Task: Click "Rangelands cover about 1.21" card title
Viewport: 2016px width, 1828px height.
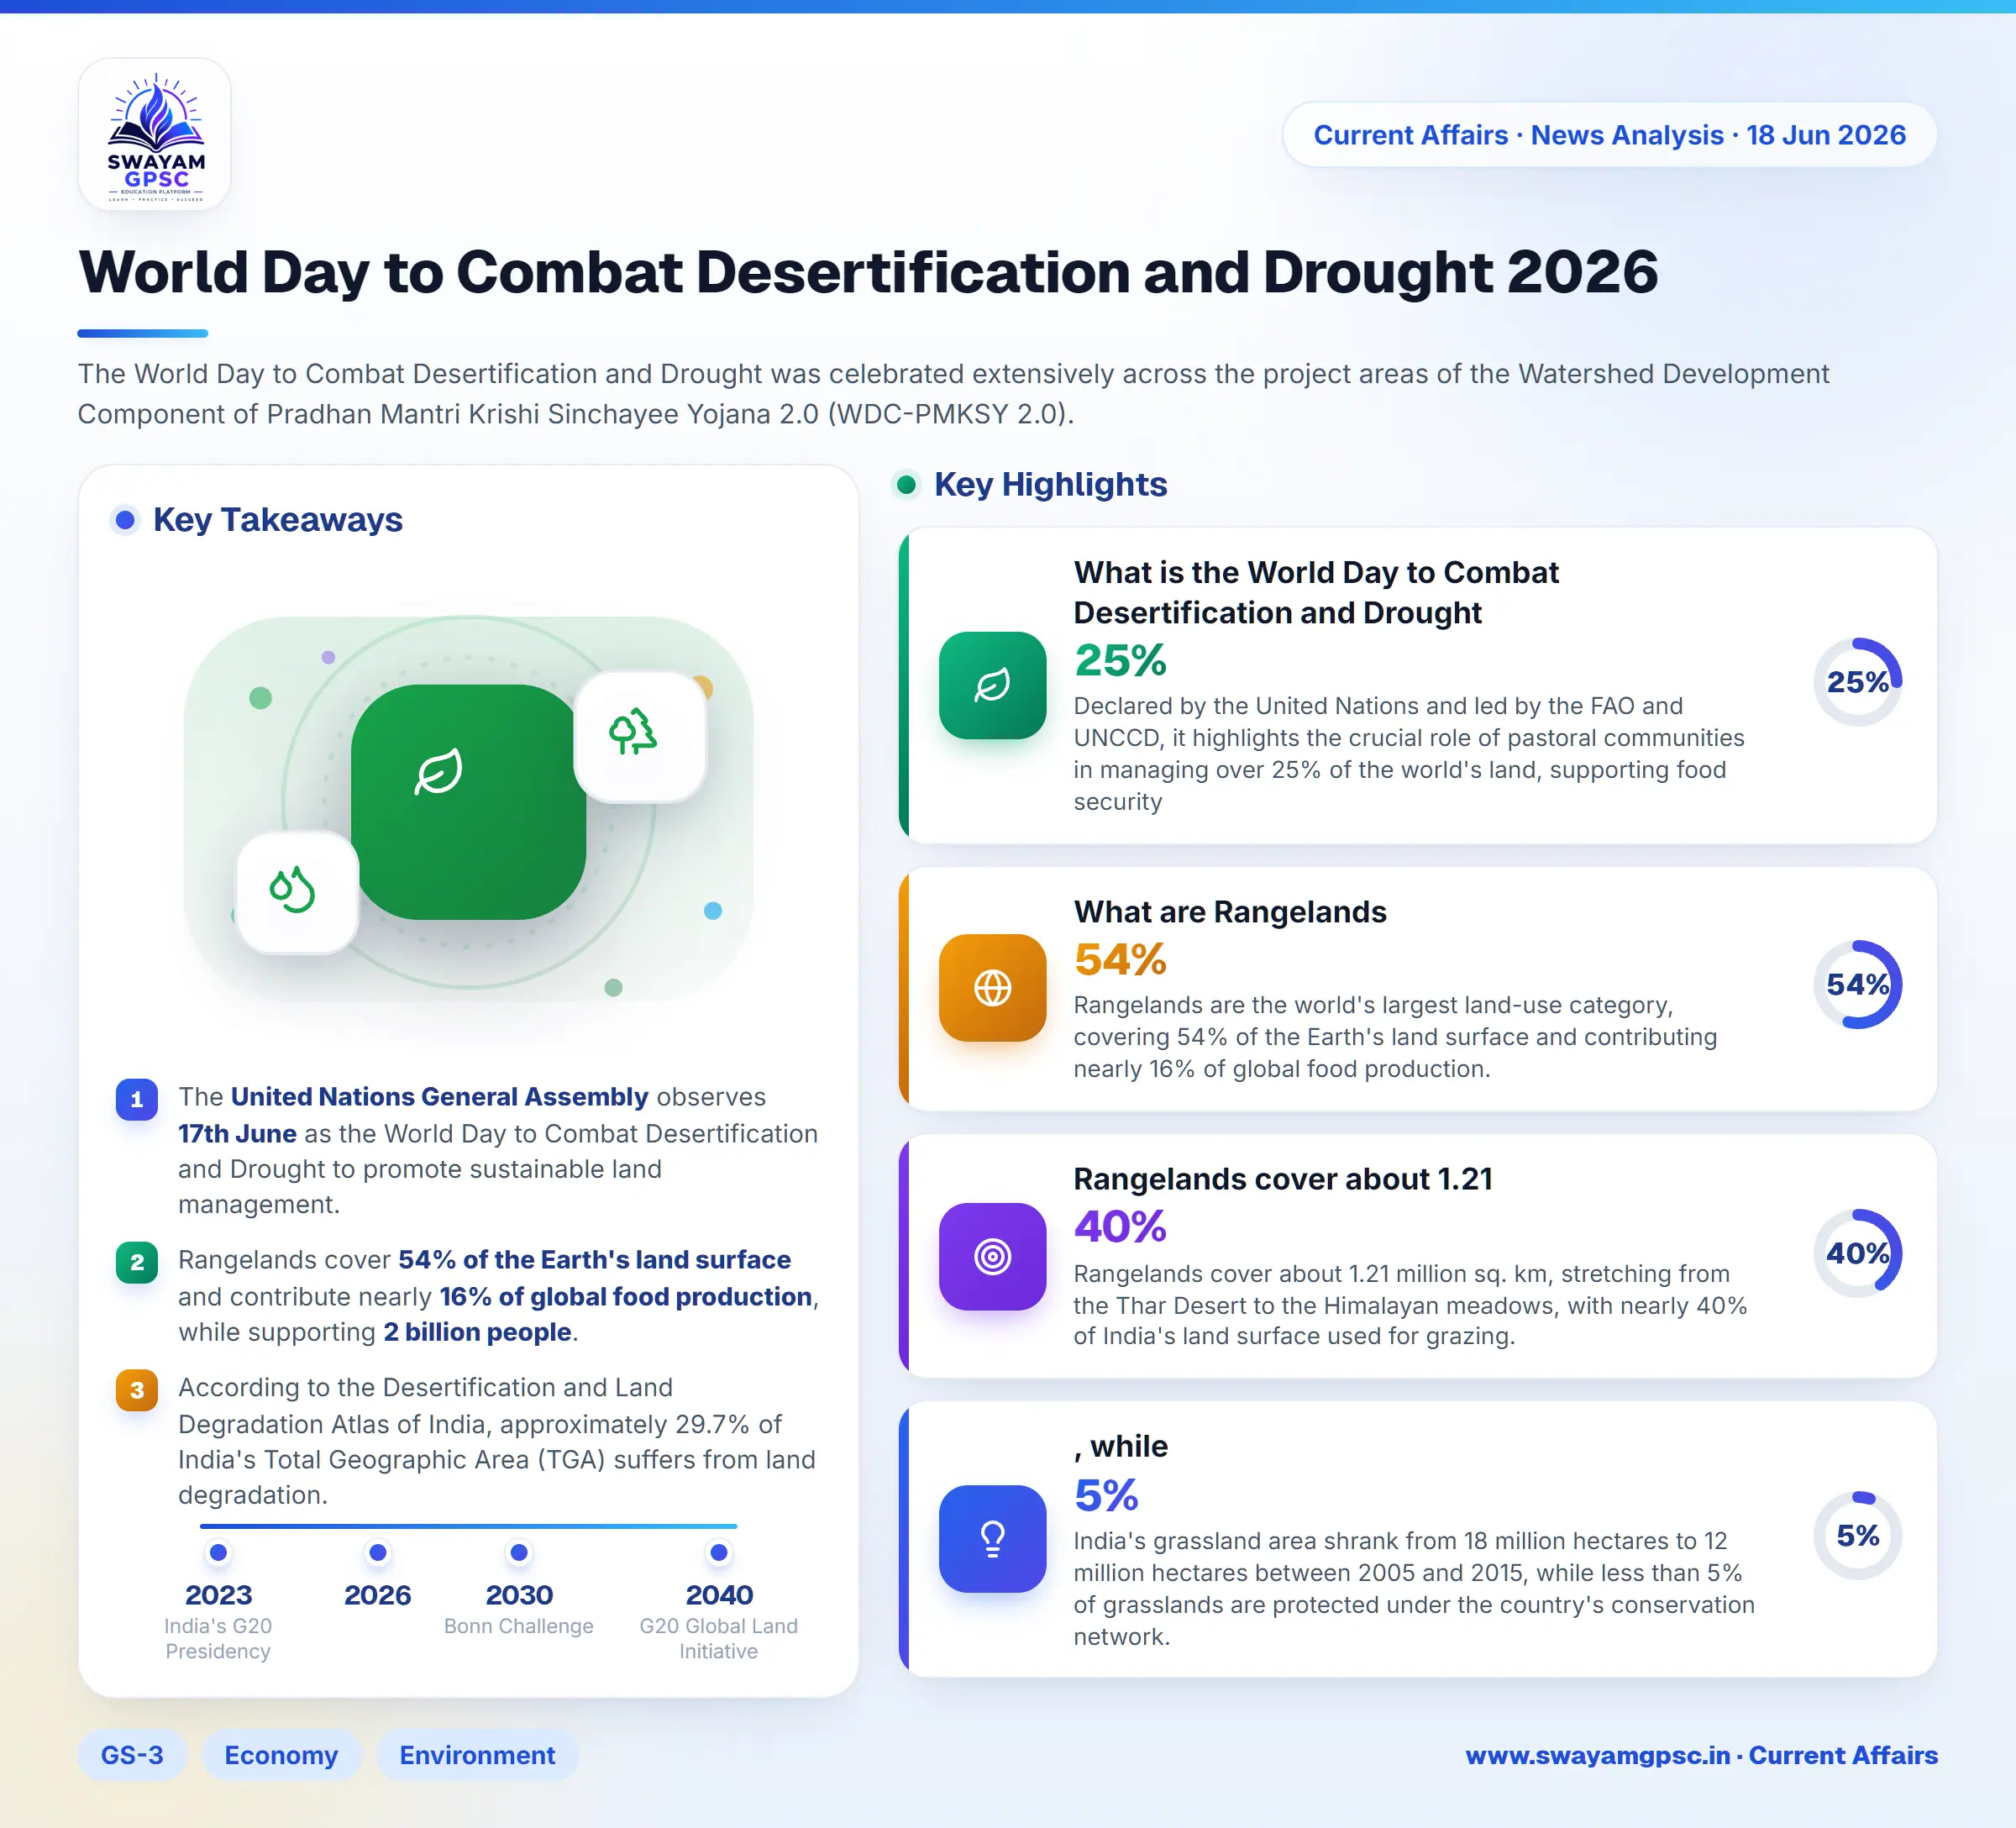Action: [x=1283, y=1179]
